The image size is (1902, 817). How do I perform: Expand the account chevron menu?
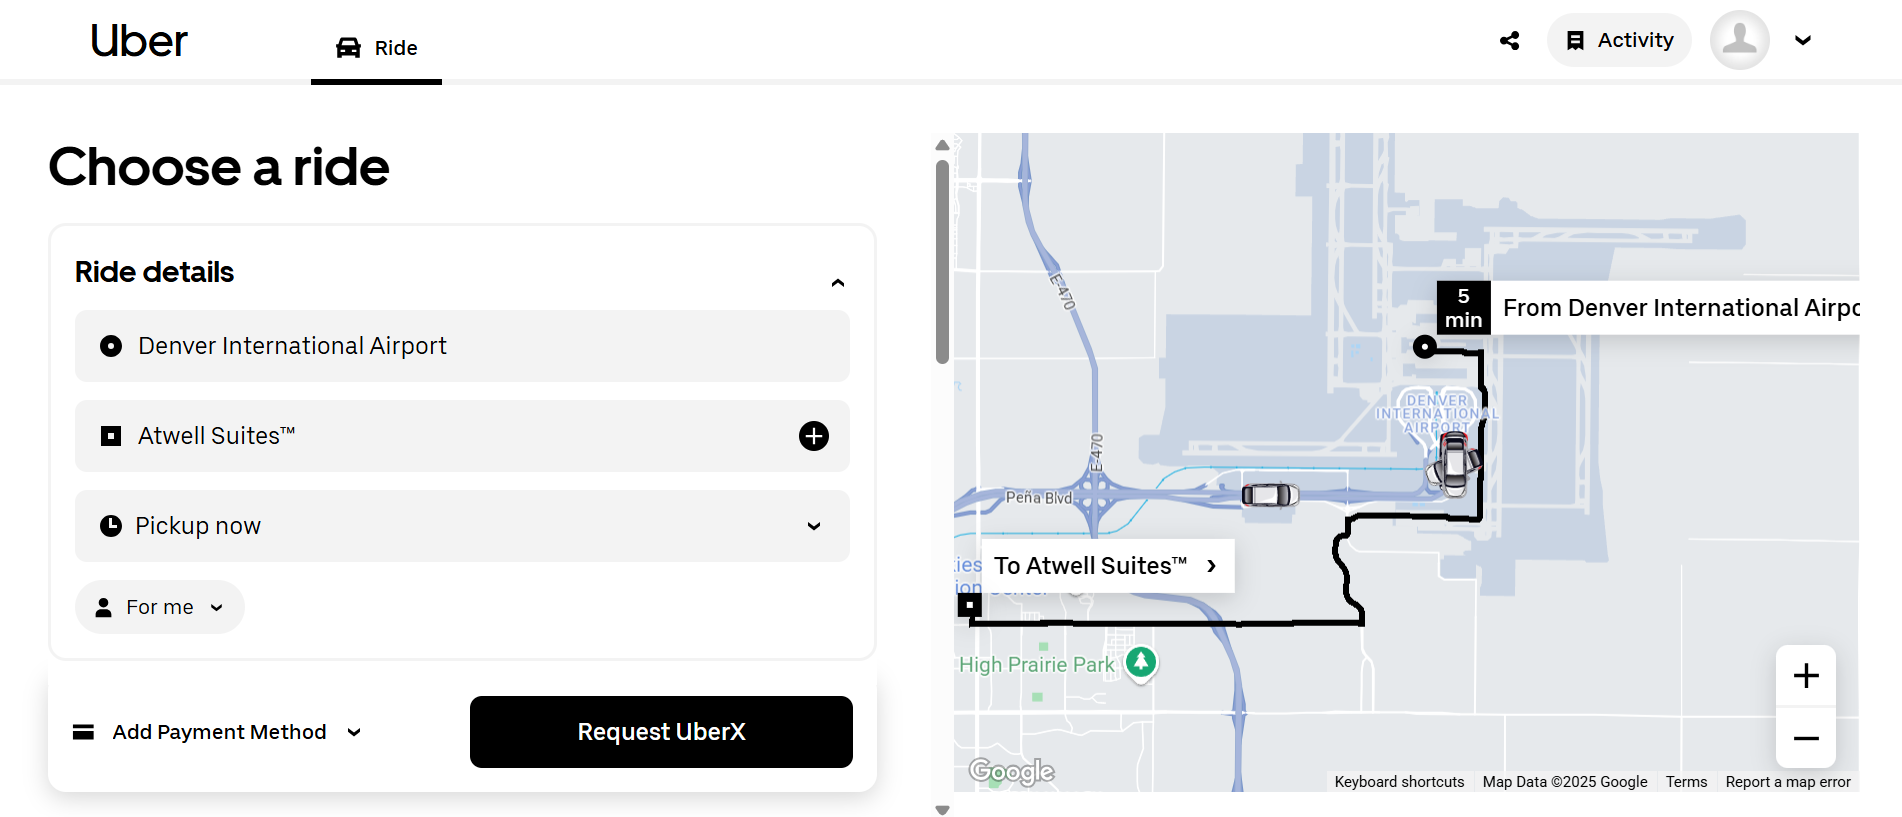pos(1802,41)
